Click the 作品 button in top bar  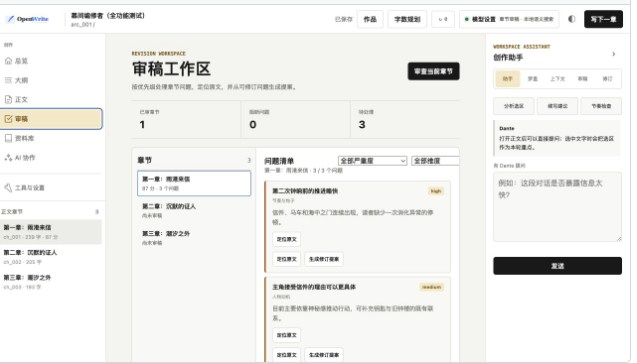[x=370, y=19]
